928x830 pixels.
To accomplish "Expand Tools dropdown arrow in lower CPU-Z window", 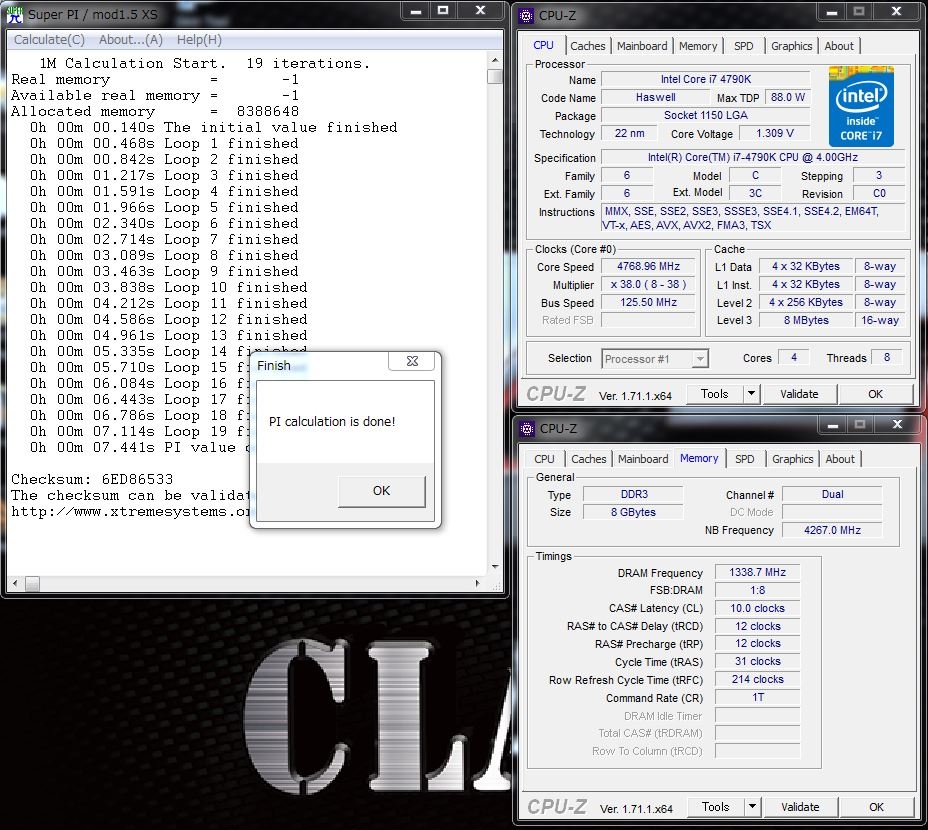I will click(752, 807).
